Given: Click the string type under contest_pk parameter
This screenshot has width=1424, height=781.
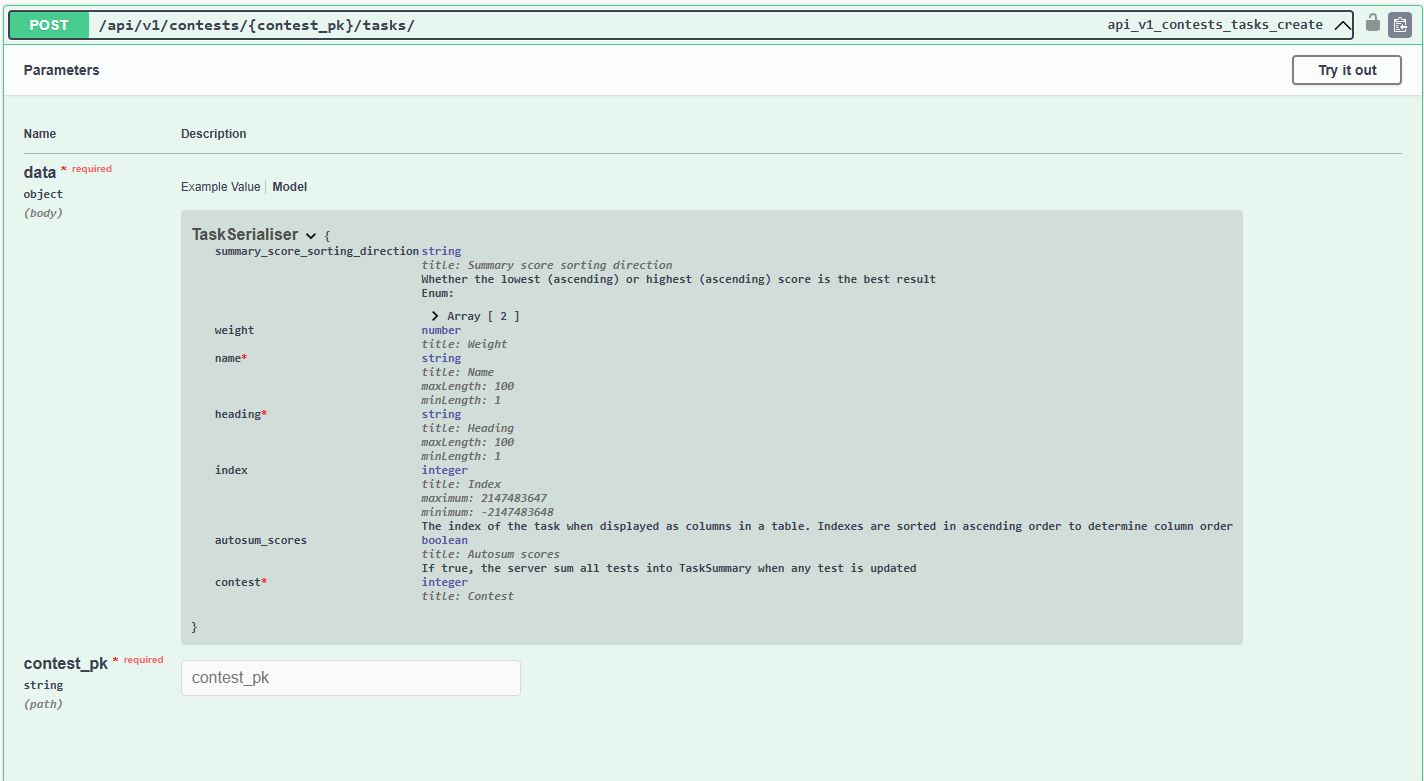Looking at the screenshot, I should click(43, 685).
